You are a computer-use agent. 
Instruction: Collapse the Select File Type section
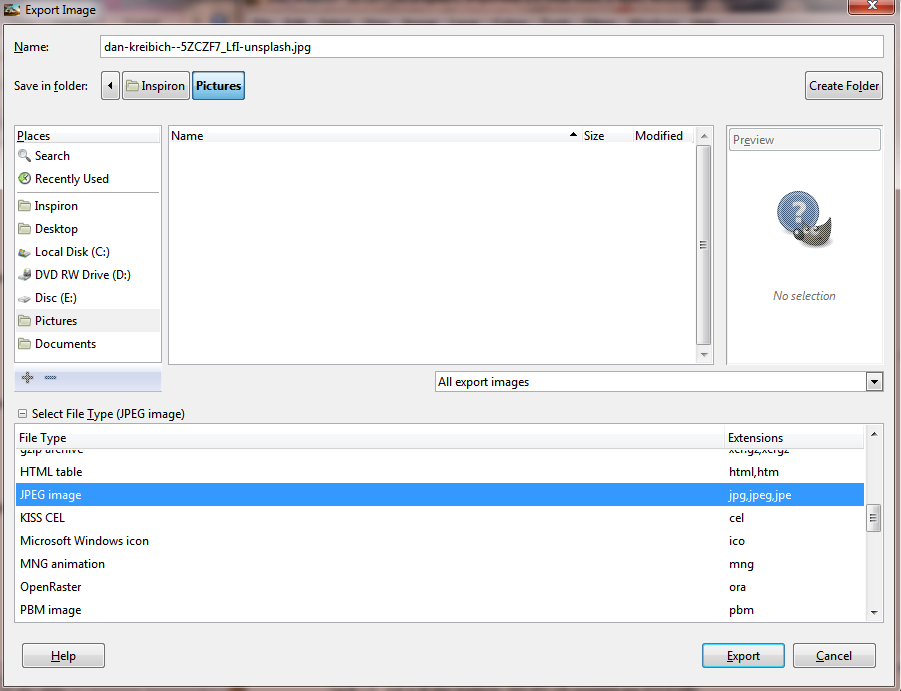22,413
